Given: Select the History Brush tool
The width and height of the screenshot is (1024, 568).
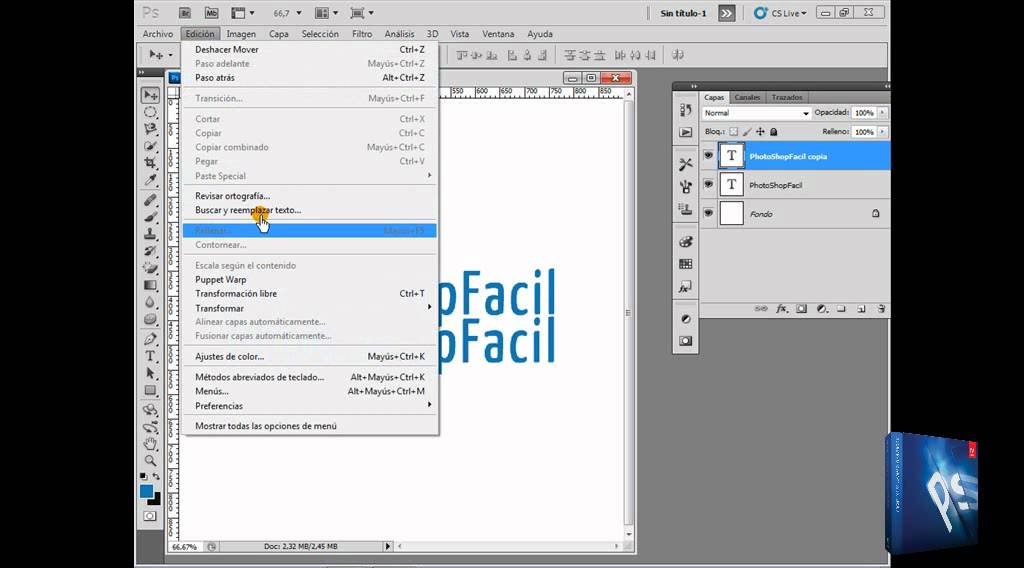Looking at the screenshot, I should click(x=150, y=251).
